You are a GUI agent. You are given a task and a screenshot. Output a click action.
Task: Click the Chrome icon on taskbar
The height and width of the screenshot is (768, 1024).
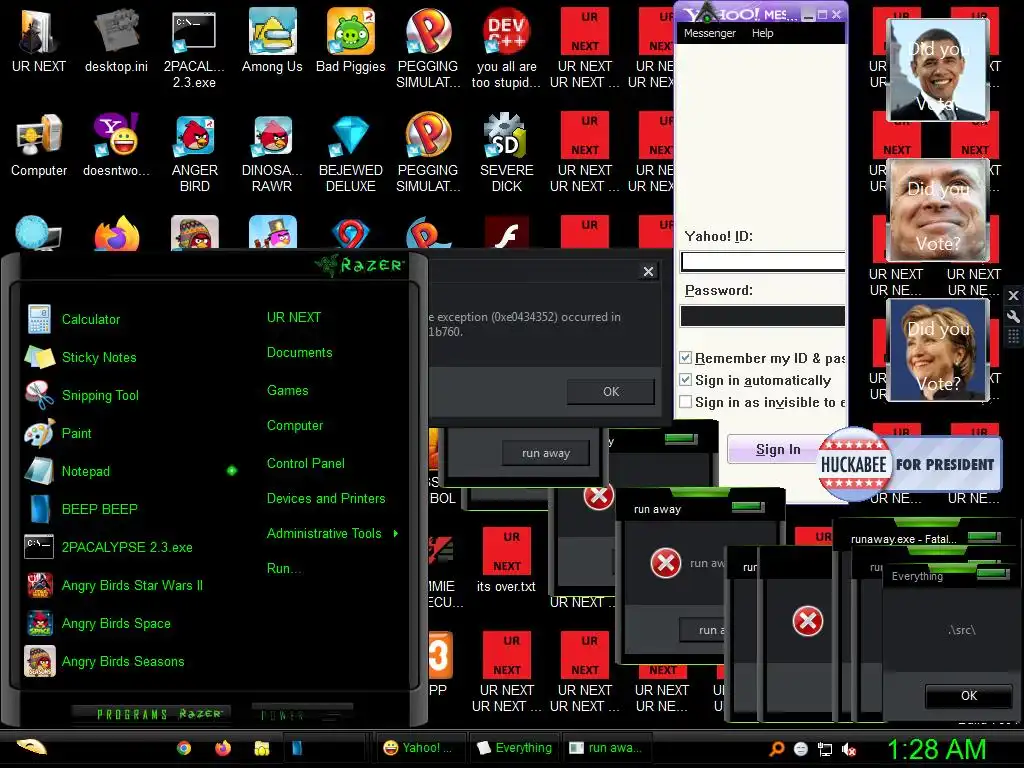click(x=184, y=748)
